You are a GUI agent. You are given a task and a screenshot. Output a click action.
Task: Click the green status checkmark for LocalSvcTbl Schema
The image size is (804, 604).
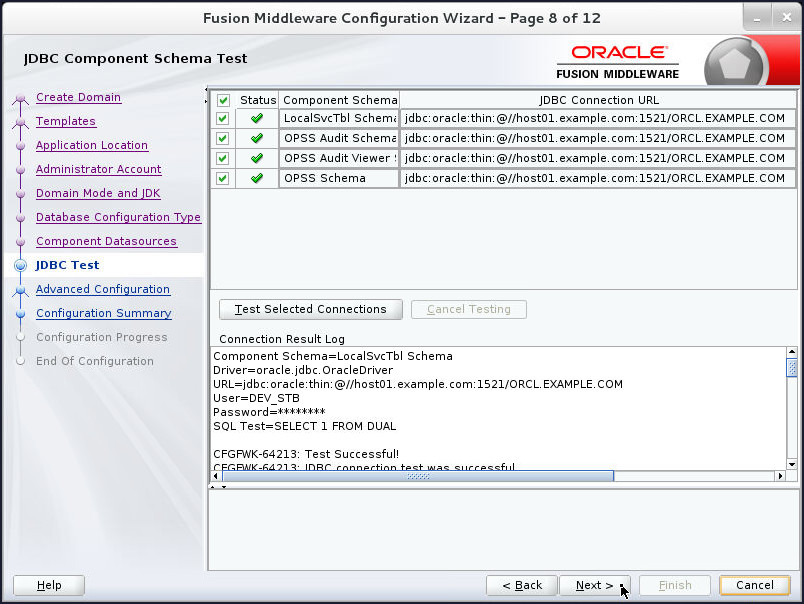257,119
